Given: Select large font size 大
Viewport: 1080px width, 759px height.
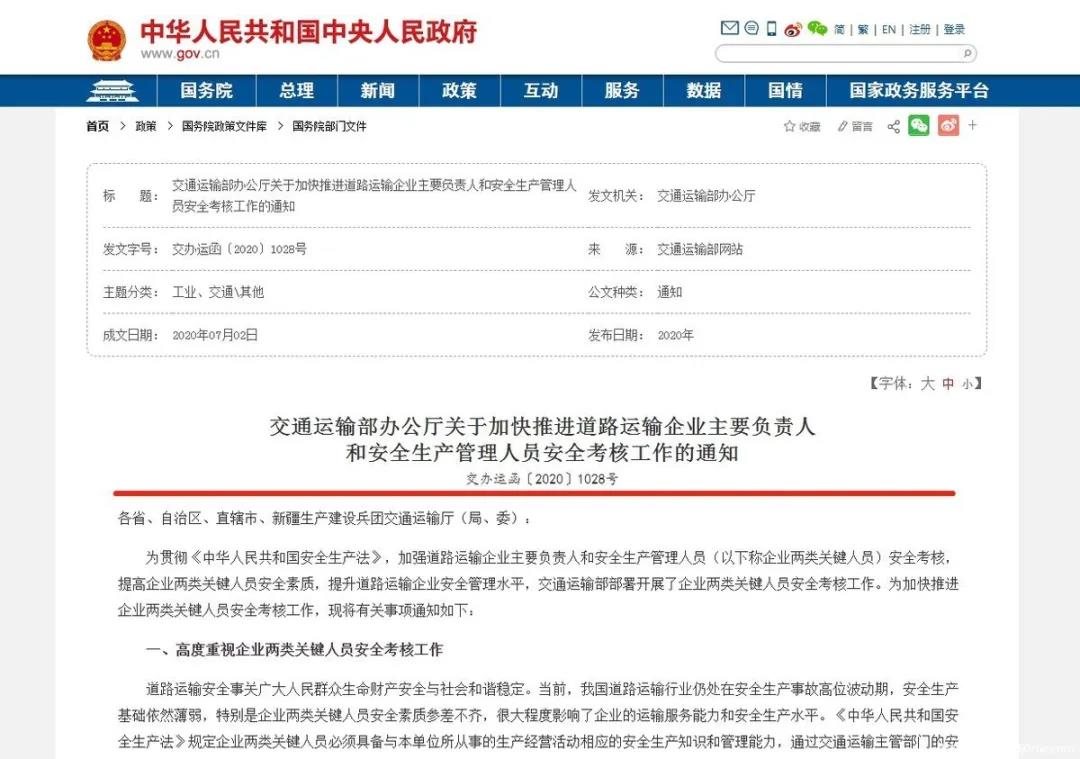Looking at the screenshot, I should (927, 384).
